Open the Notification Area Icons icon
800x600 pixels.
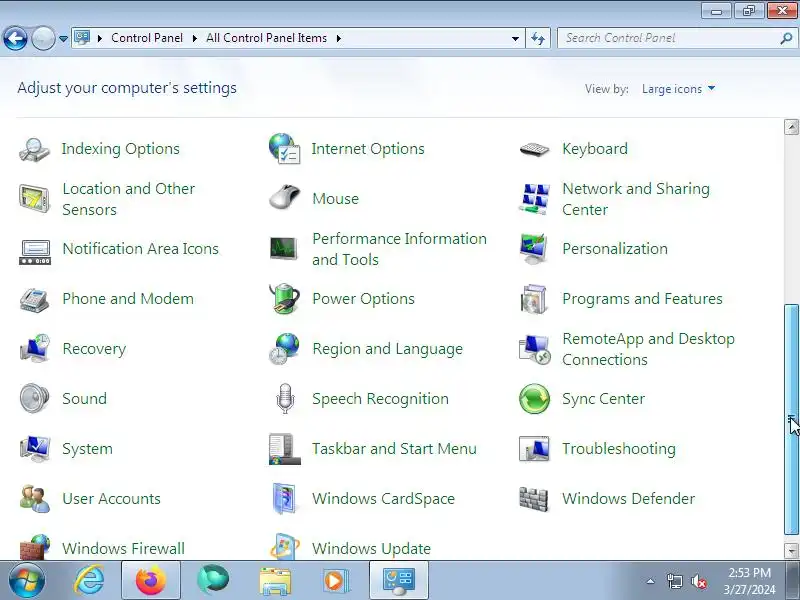tap(35, 252)
